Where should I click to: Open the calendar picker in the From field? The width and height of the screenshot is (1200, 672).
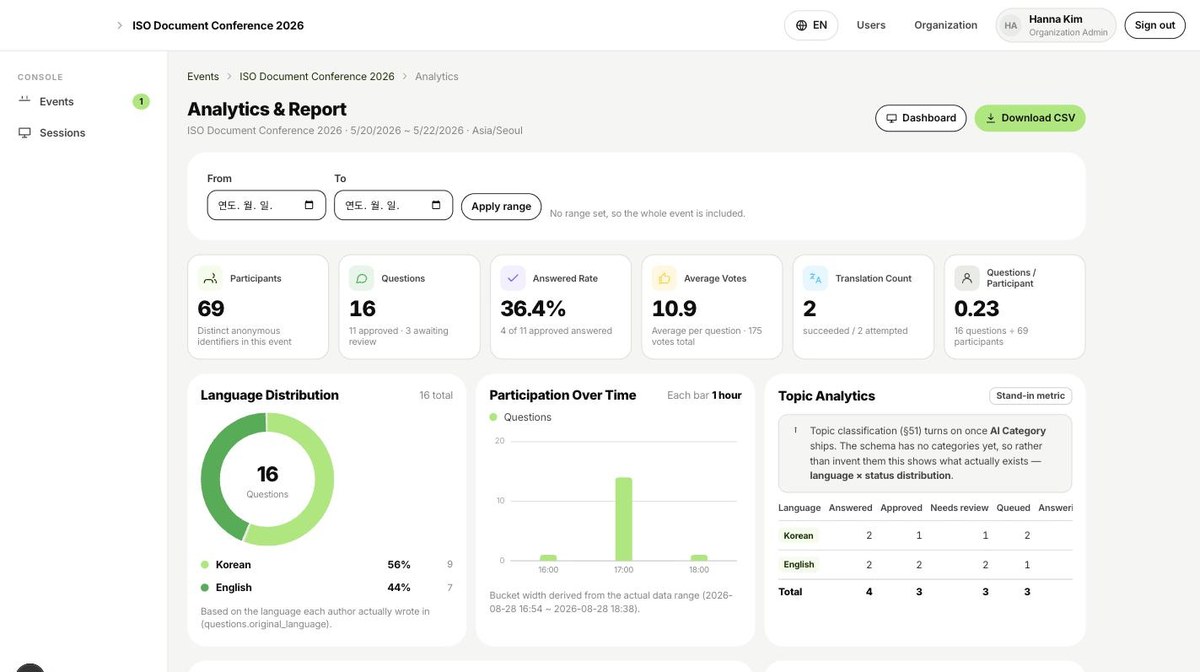[x=309, y=205]
